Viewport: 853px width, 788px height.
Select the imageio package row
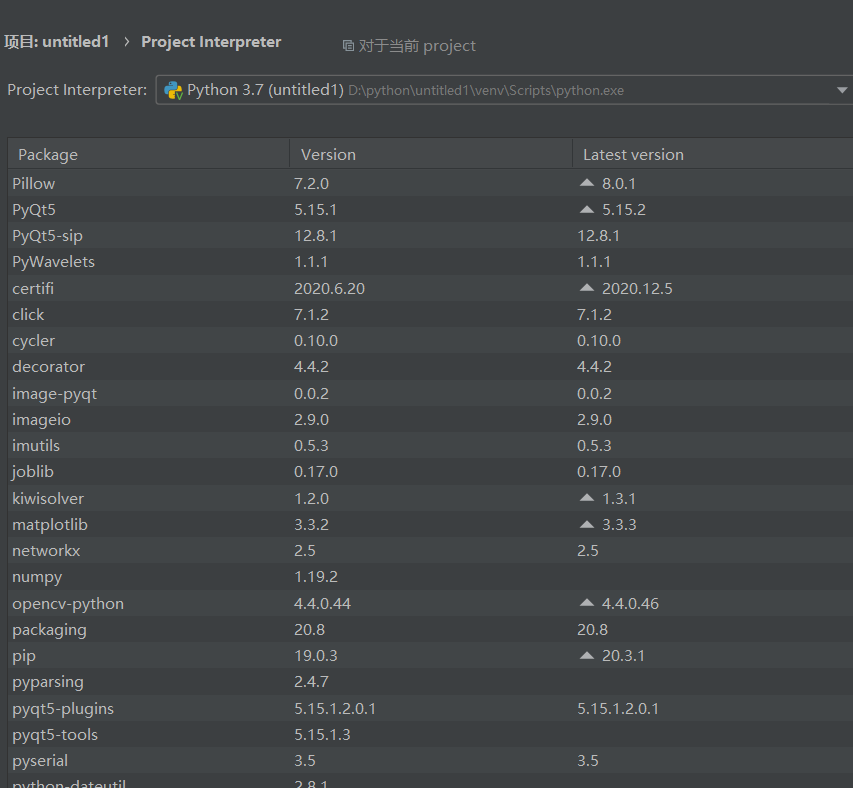[431, 419]
